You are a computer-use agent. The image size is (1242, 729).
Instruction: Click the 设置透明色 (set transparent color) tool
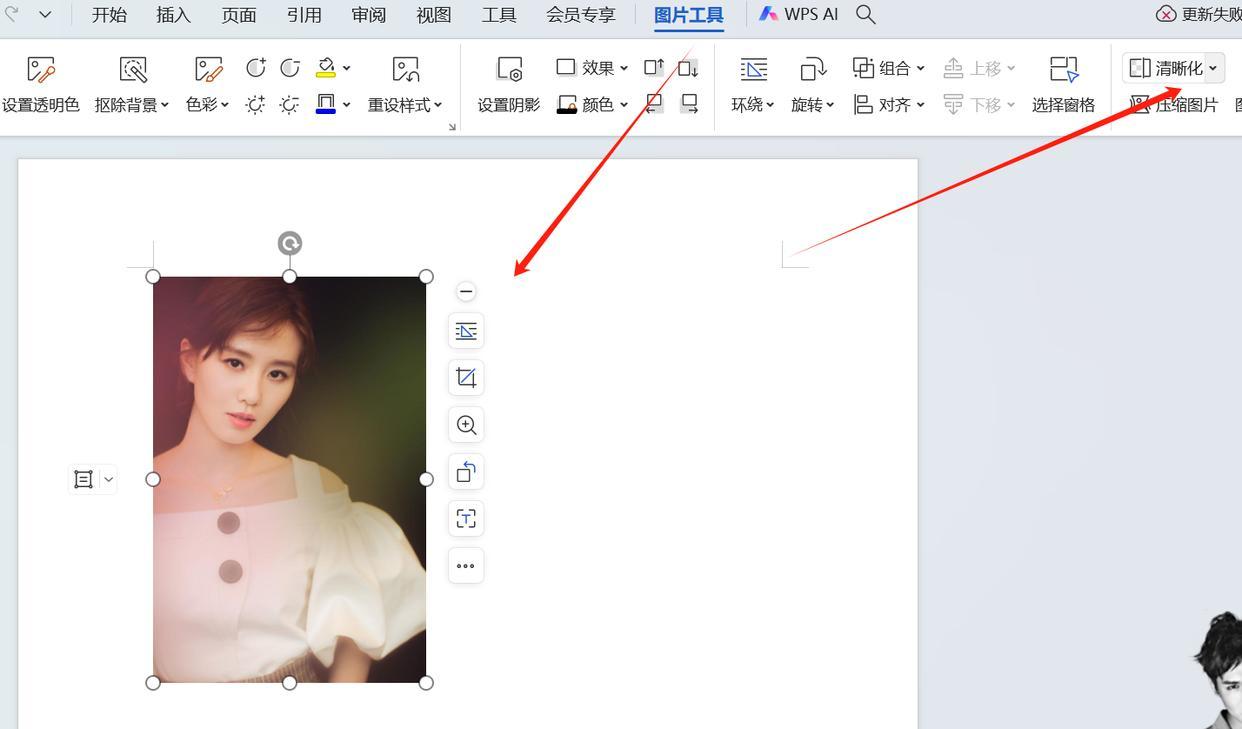point(41,84)
